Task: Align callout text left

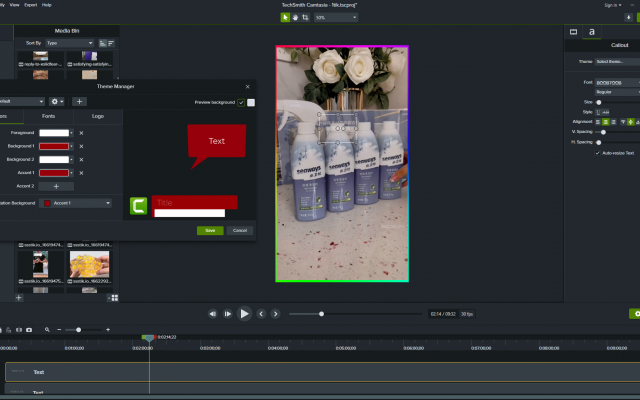Action: coord(598,122)
